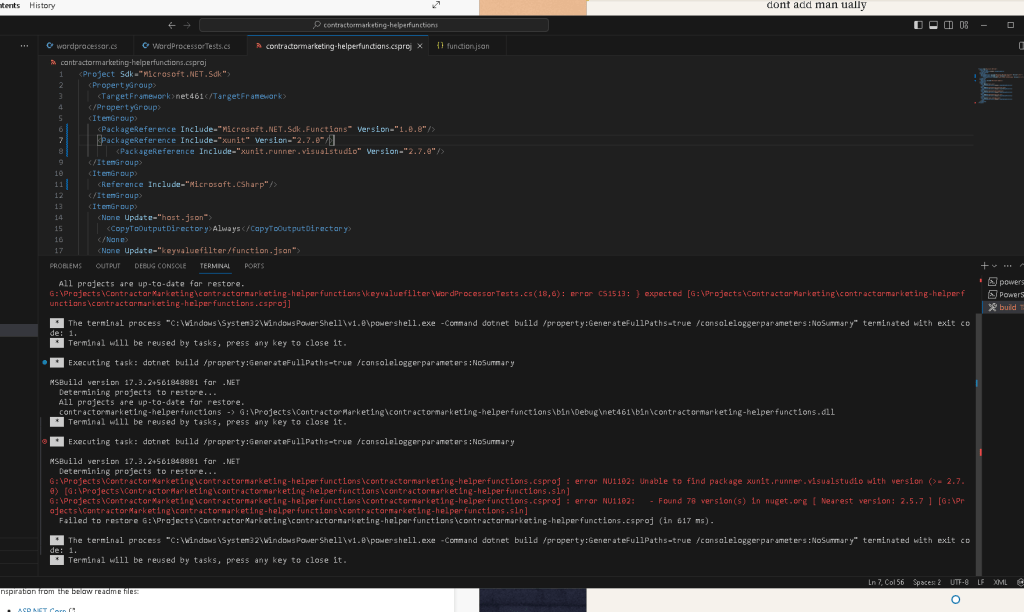Viewport: 1024px width, 612px height.
Task: Click the Project Sdk Microsoft.NET.Sdk line
Action: tap(155, 74)
